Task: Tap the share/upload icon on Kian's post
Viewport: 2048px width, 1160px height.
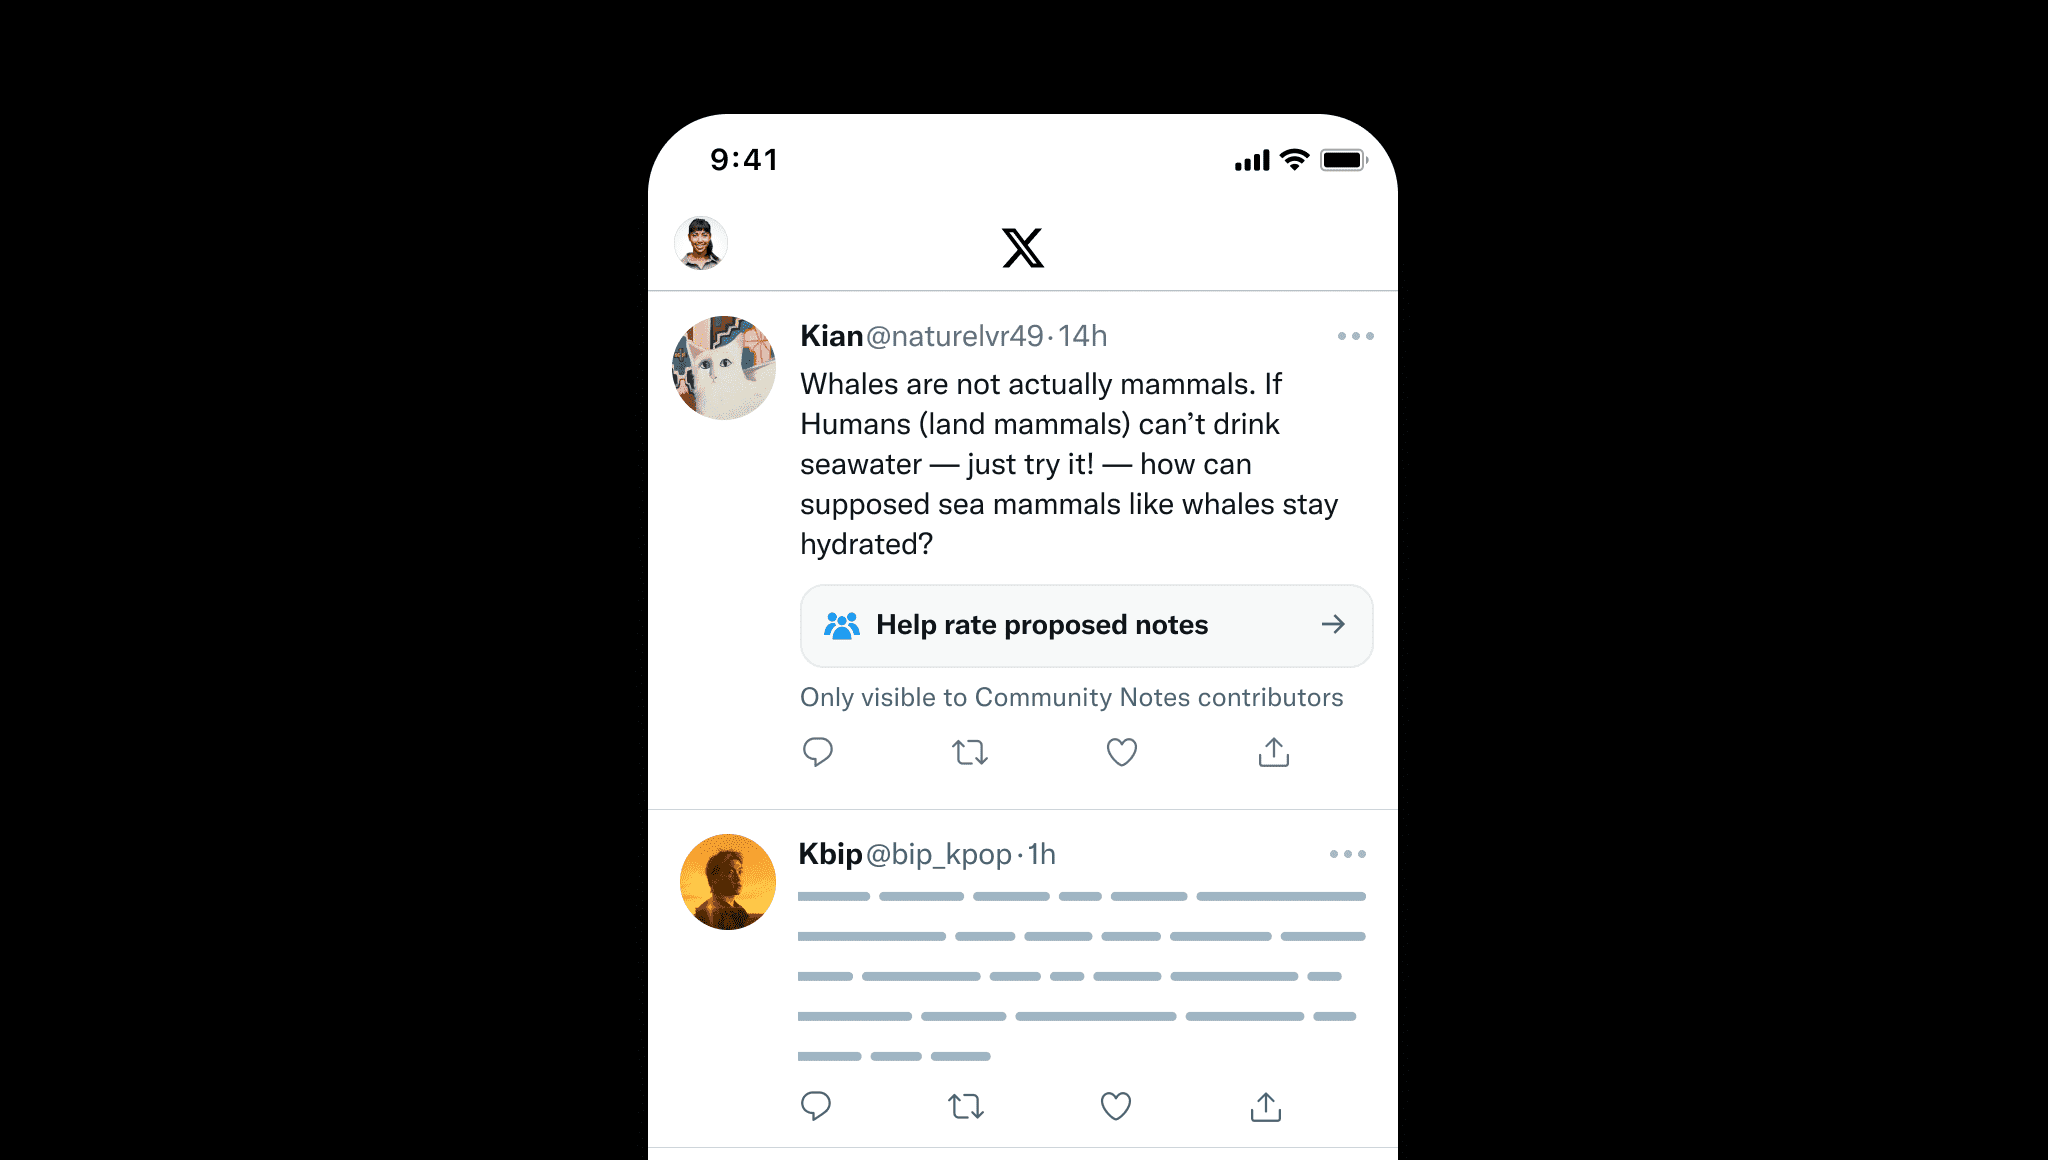Action: pos(1273,751)
